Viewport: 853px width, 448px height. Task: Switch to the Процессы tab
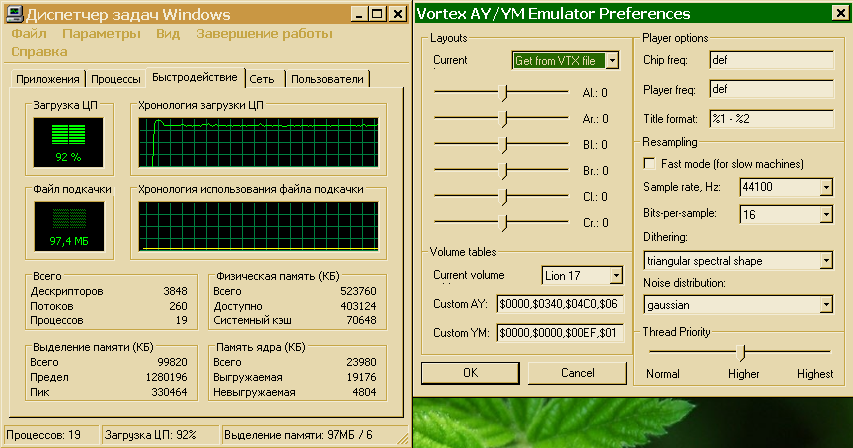tap(116, 79)
